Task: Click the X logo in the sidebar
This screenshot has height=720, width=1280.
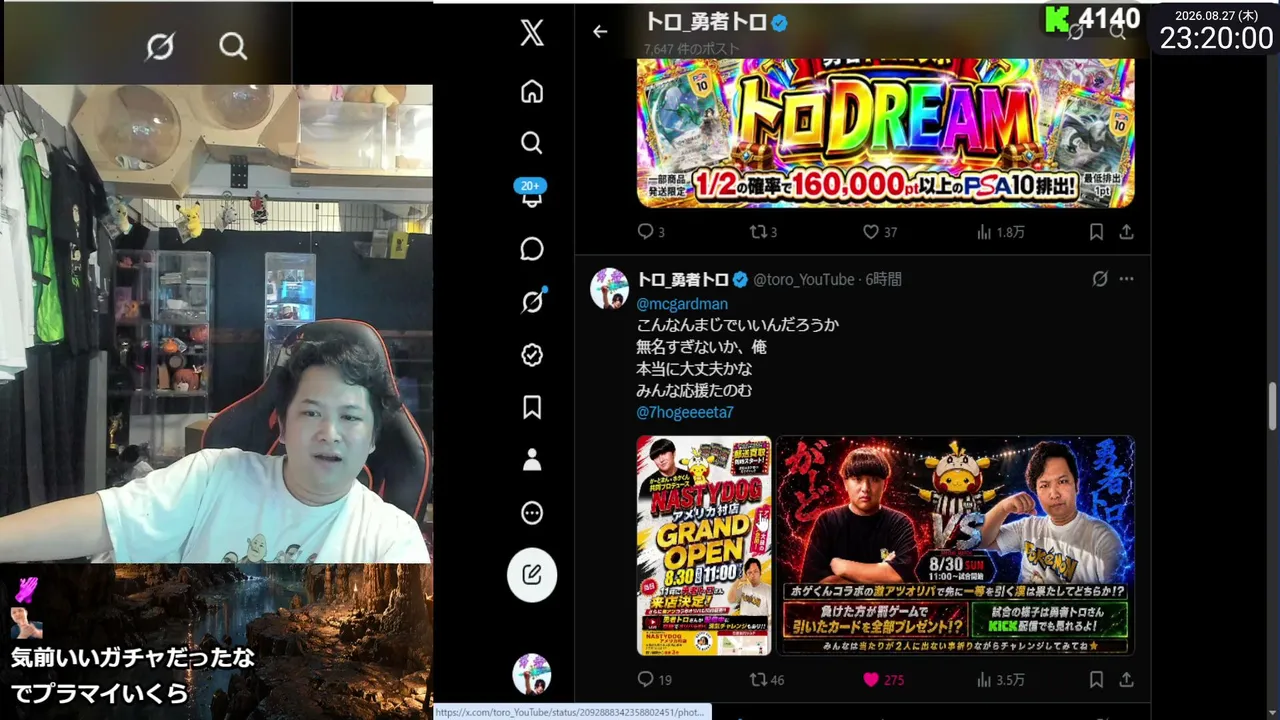Action: pos(532,33)
